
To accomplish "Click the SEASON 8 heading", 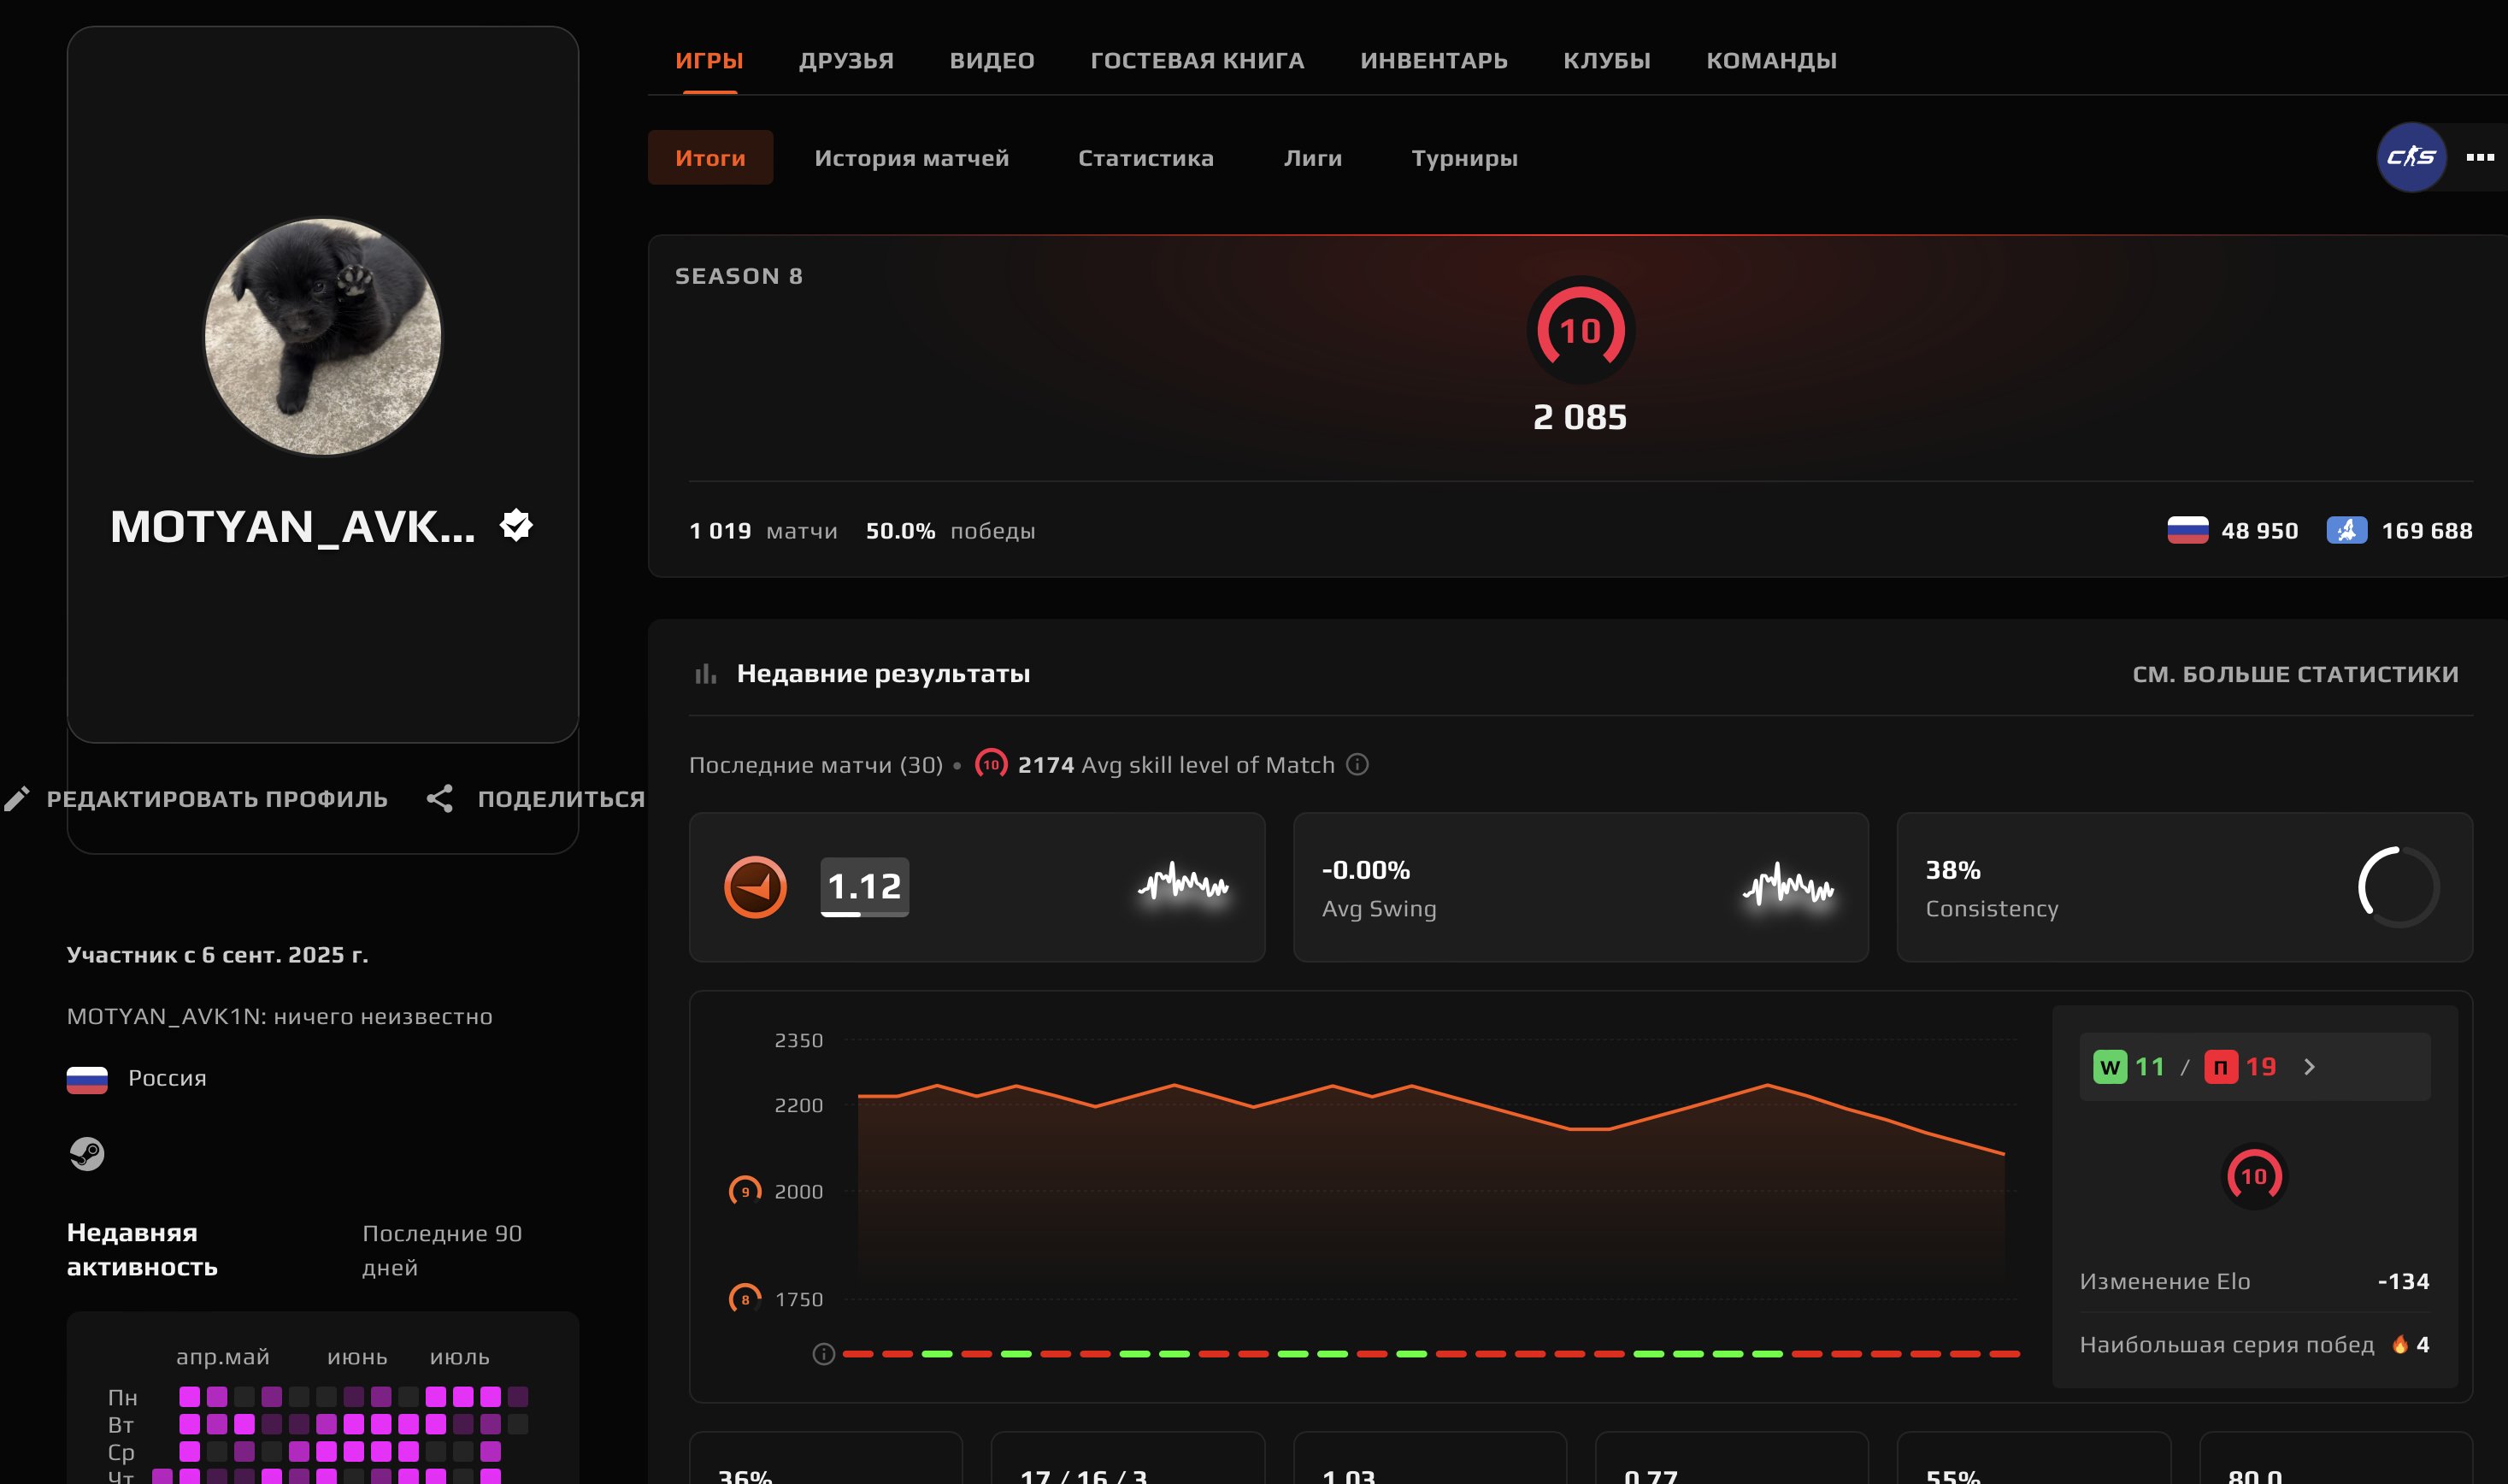I will pos(739,276).
